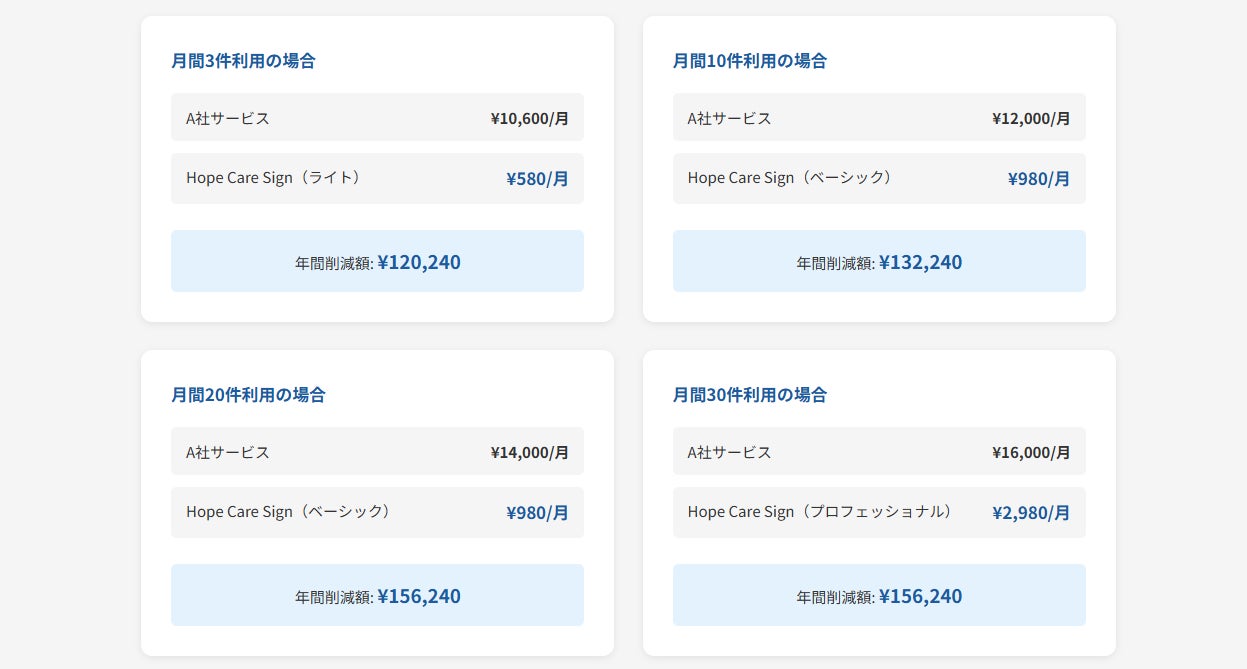
Task: Click Hope Care Sign（ベーシック） in the 10件 card
Action: point(790,178)
